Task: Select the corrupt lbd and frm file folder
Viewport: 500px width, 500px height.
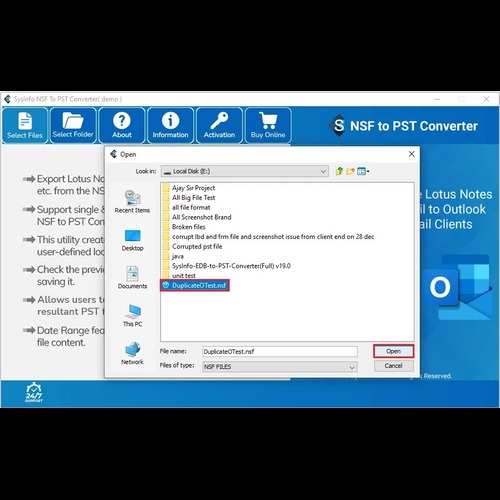Action: click(268, 237)
